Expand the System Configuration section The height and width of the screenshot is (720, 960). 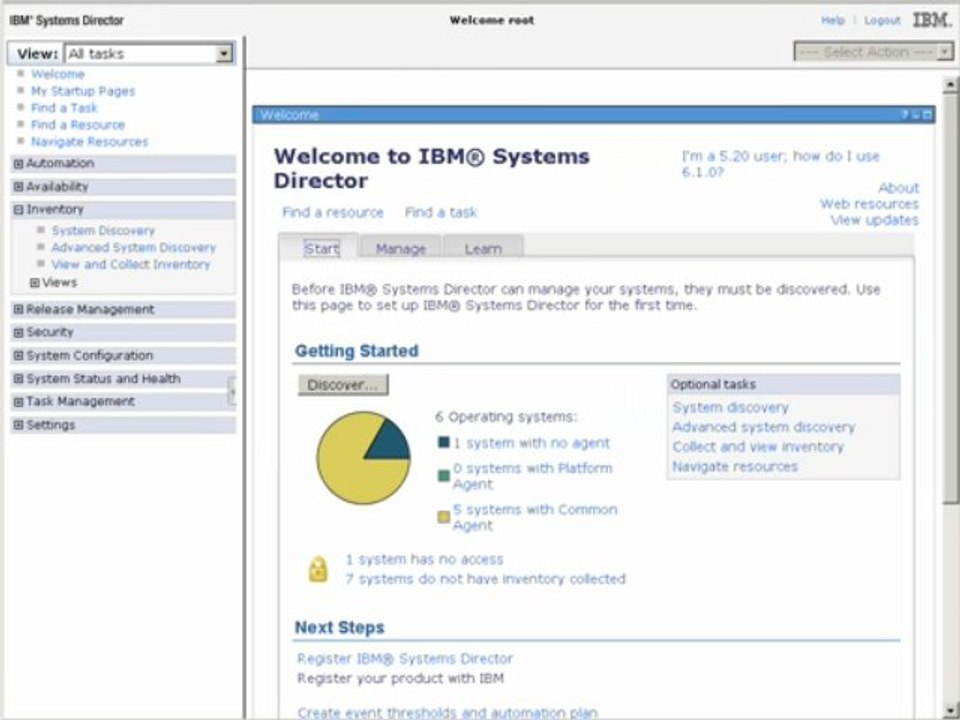tap(18, 356)
